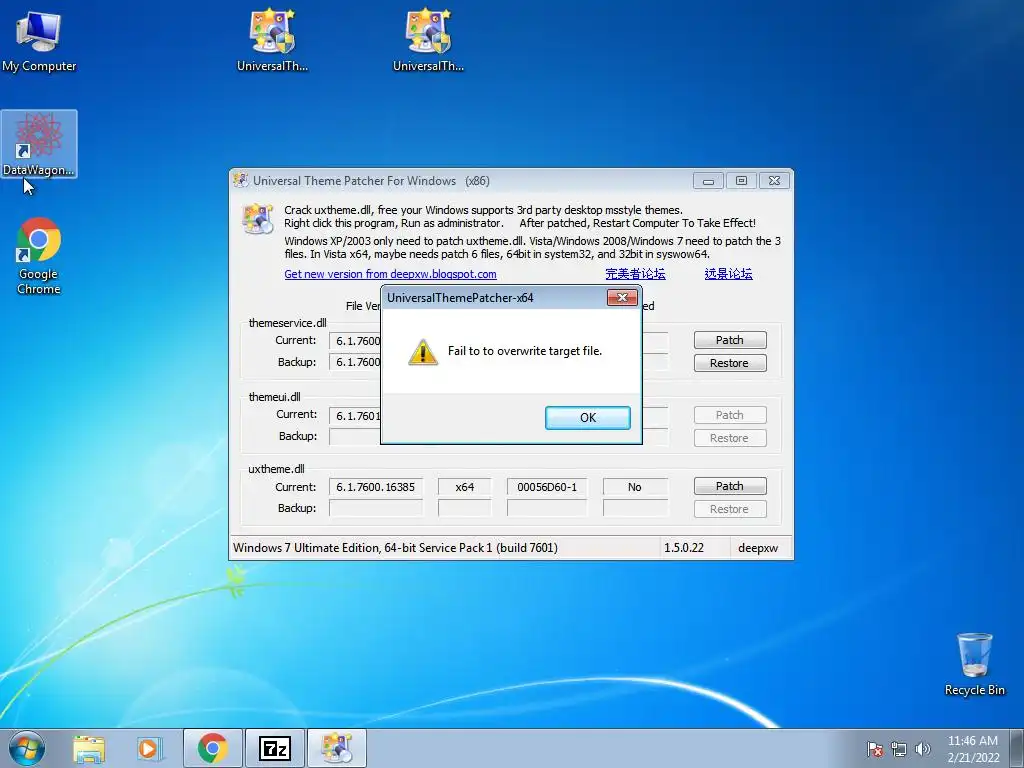The height and width of the screenshot is (768, 1024).
Task: Close the UniversalThemePatcher-x64 error dialog
Action: (622, 298)
